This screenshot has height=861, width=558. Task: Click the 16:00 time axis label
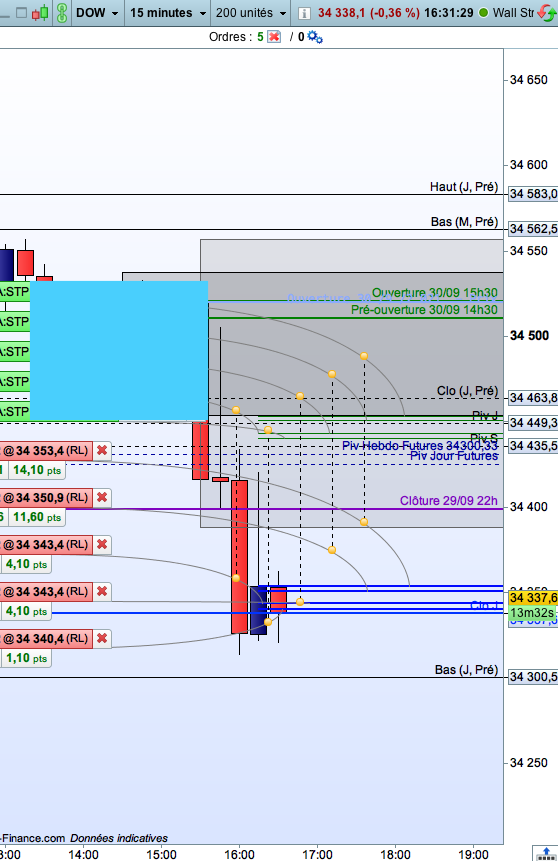(x=239, y=854)
